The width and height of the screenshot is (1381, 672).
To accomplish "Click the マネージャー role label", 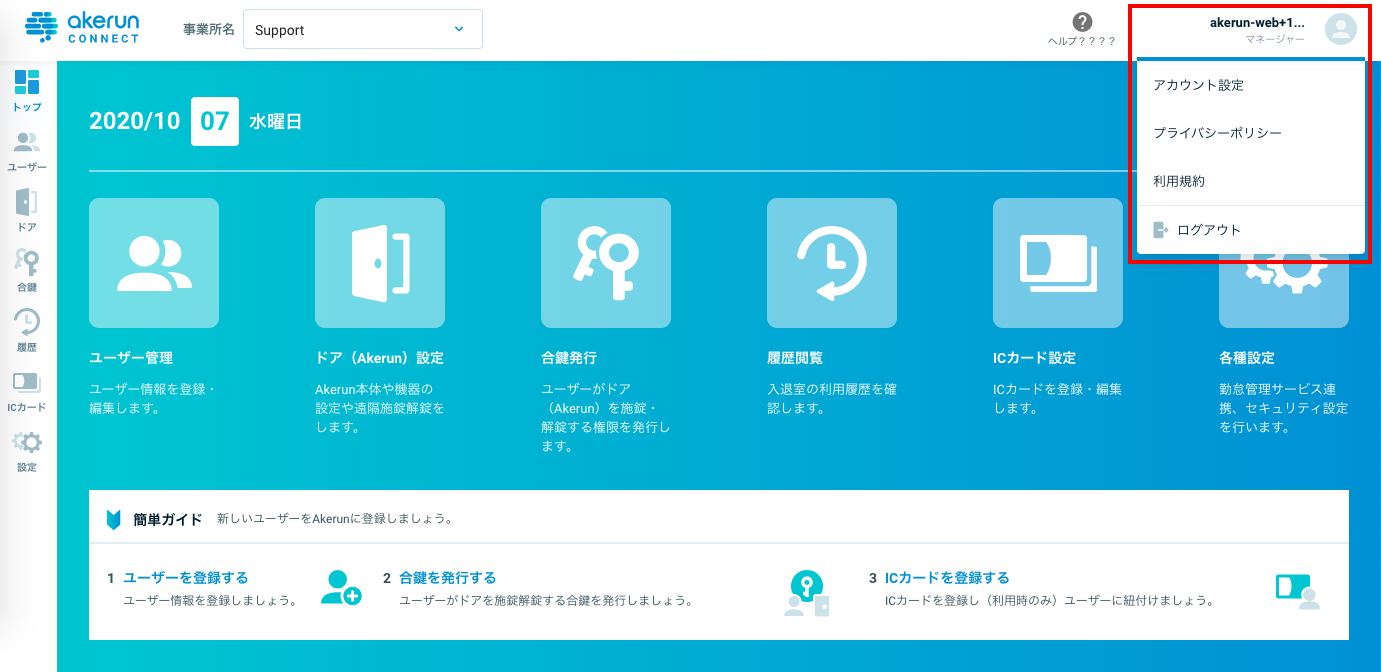I will tap(1275, 39).
